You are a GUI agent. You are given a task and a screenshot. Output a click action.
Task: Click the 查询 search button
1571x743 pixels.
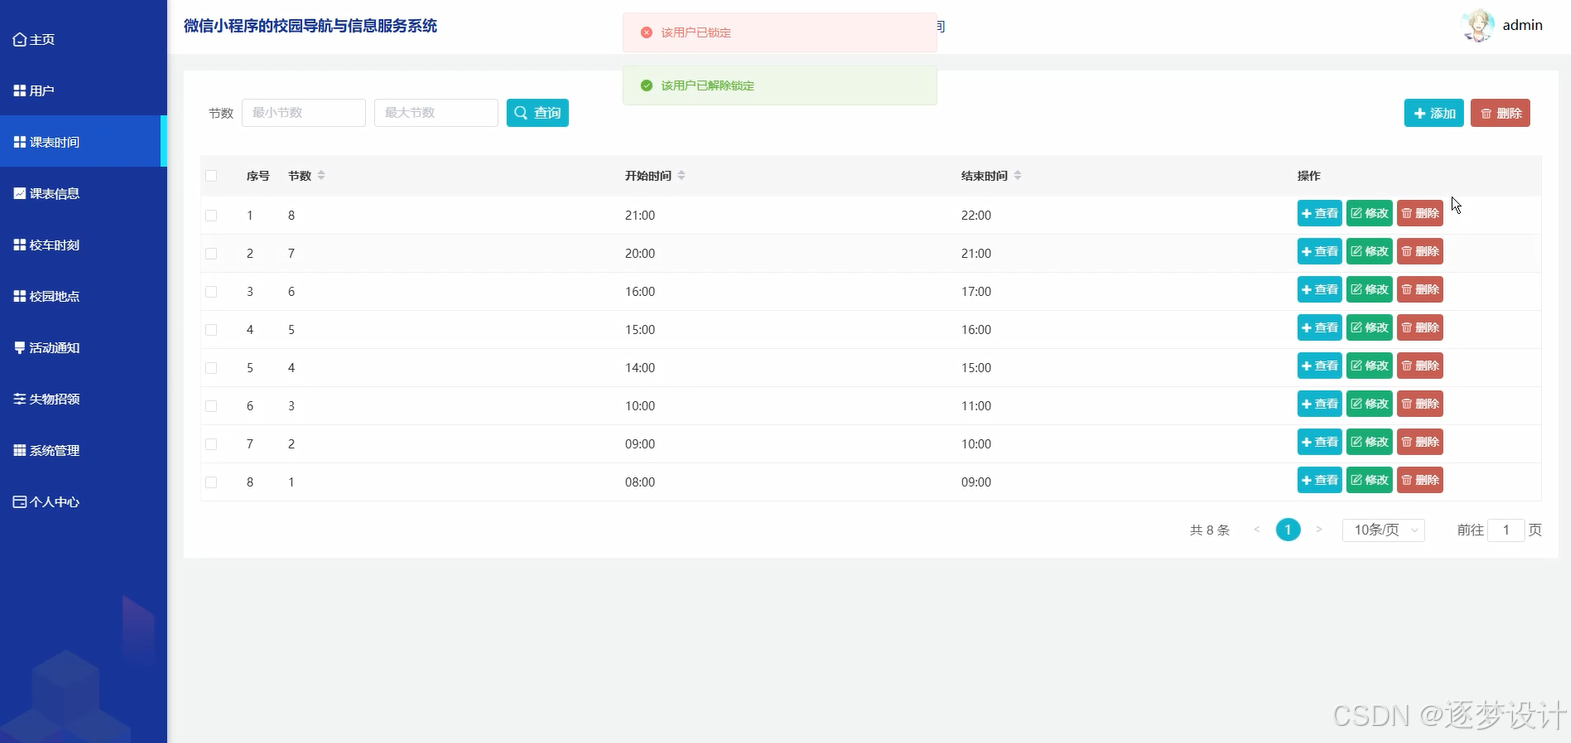pos(537,113)
